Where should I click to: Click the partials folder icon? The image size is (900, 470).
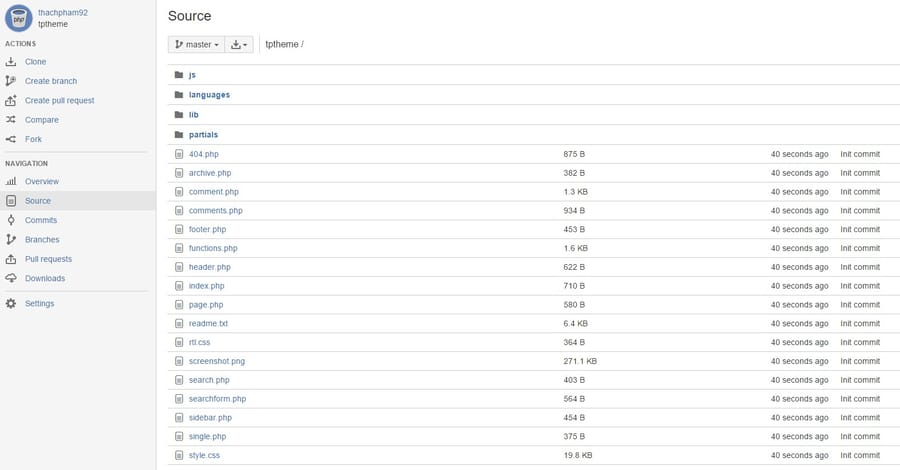[179, 135]
